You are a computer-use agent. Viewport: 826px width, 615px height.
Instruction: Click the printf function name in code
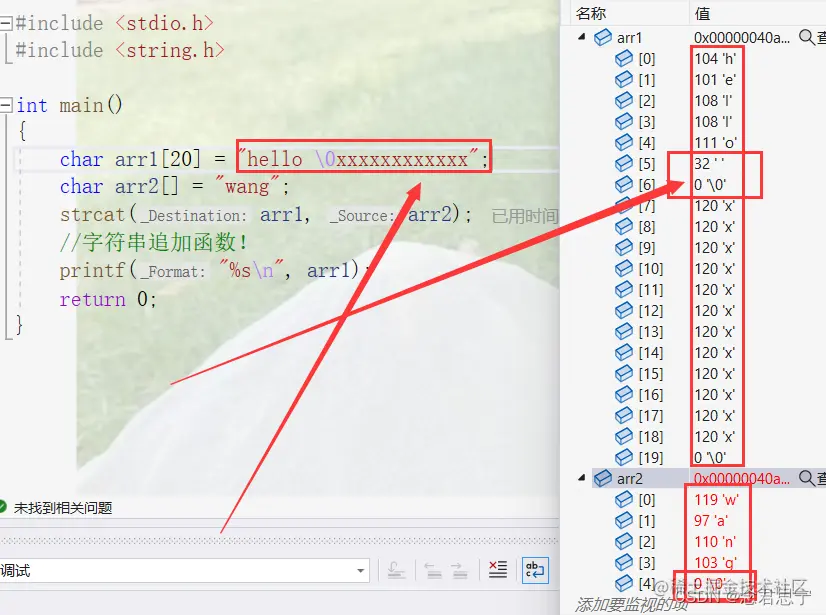pos(92,270)
